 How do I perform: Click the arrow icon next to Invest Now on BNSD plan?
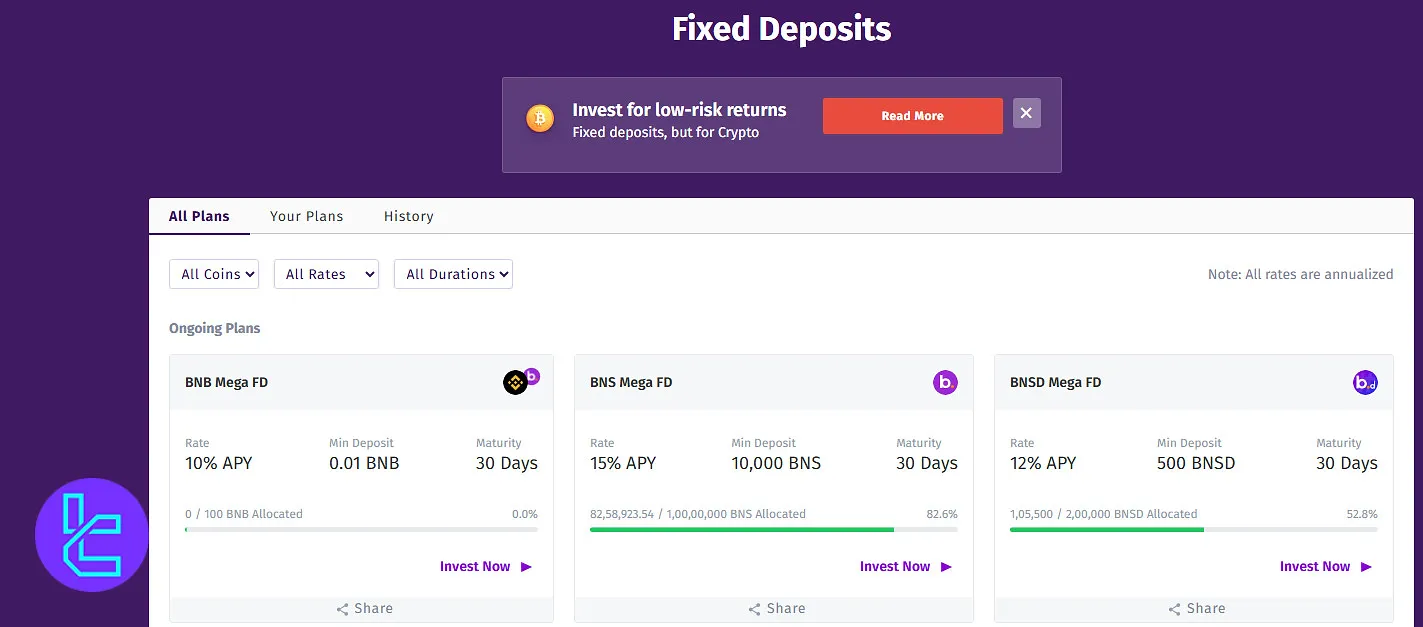(x=1367, y=566)
